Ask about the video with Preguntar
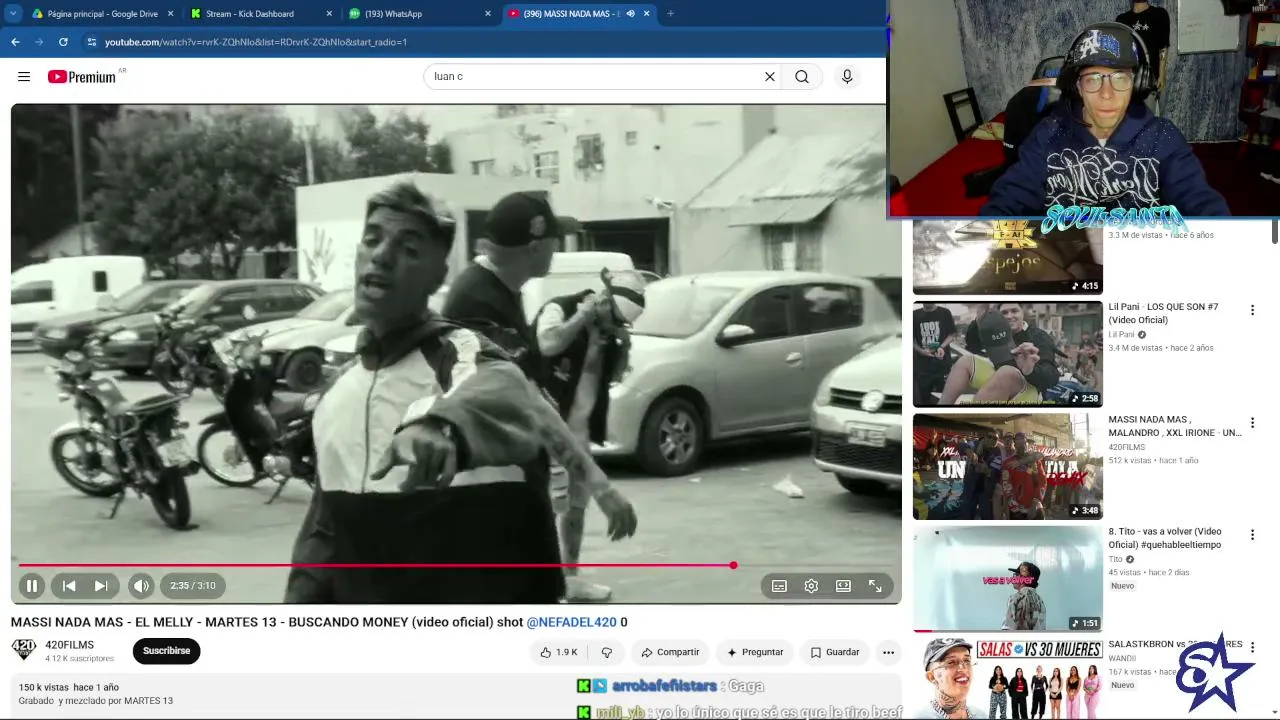 tap(755, 652)
